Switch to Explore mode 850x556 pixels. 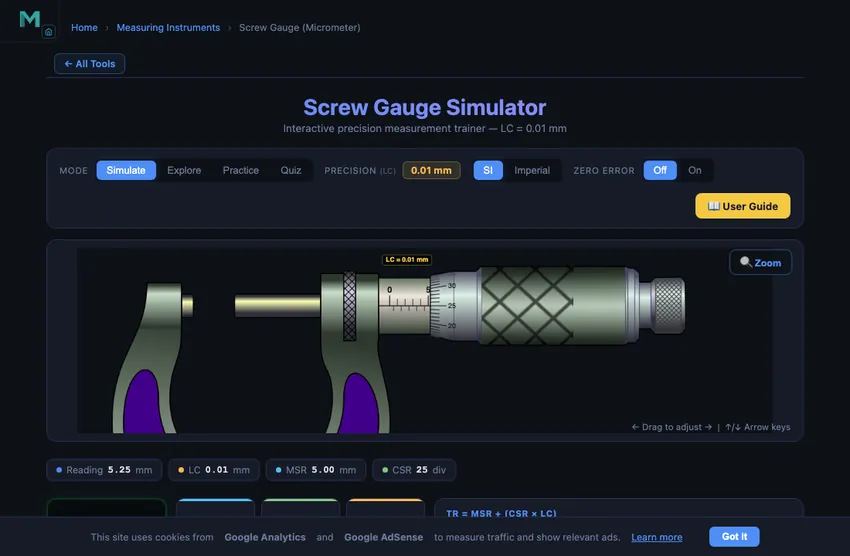pos(184,170)
